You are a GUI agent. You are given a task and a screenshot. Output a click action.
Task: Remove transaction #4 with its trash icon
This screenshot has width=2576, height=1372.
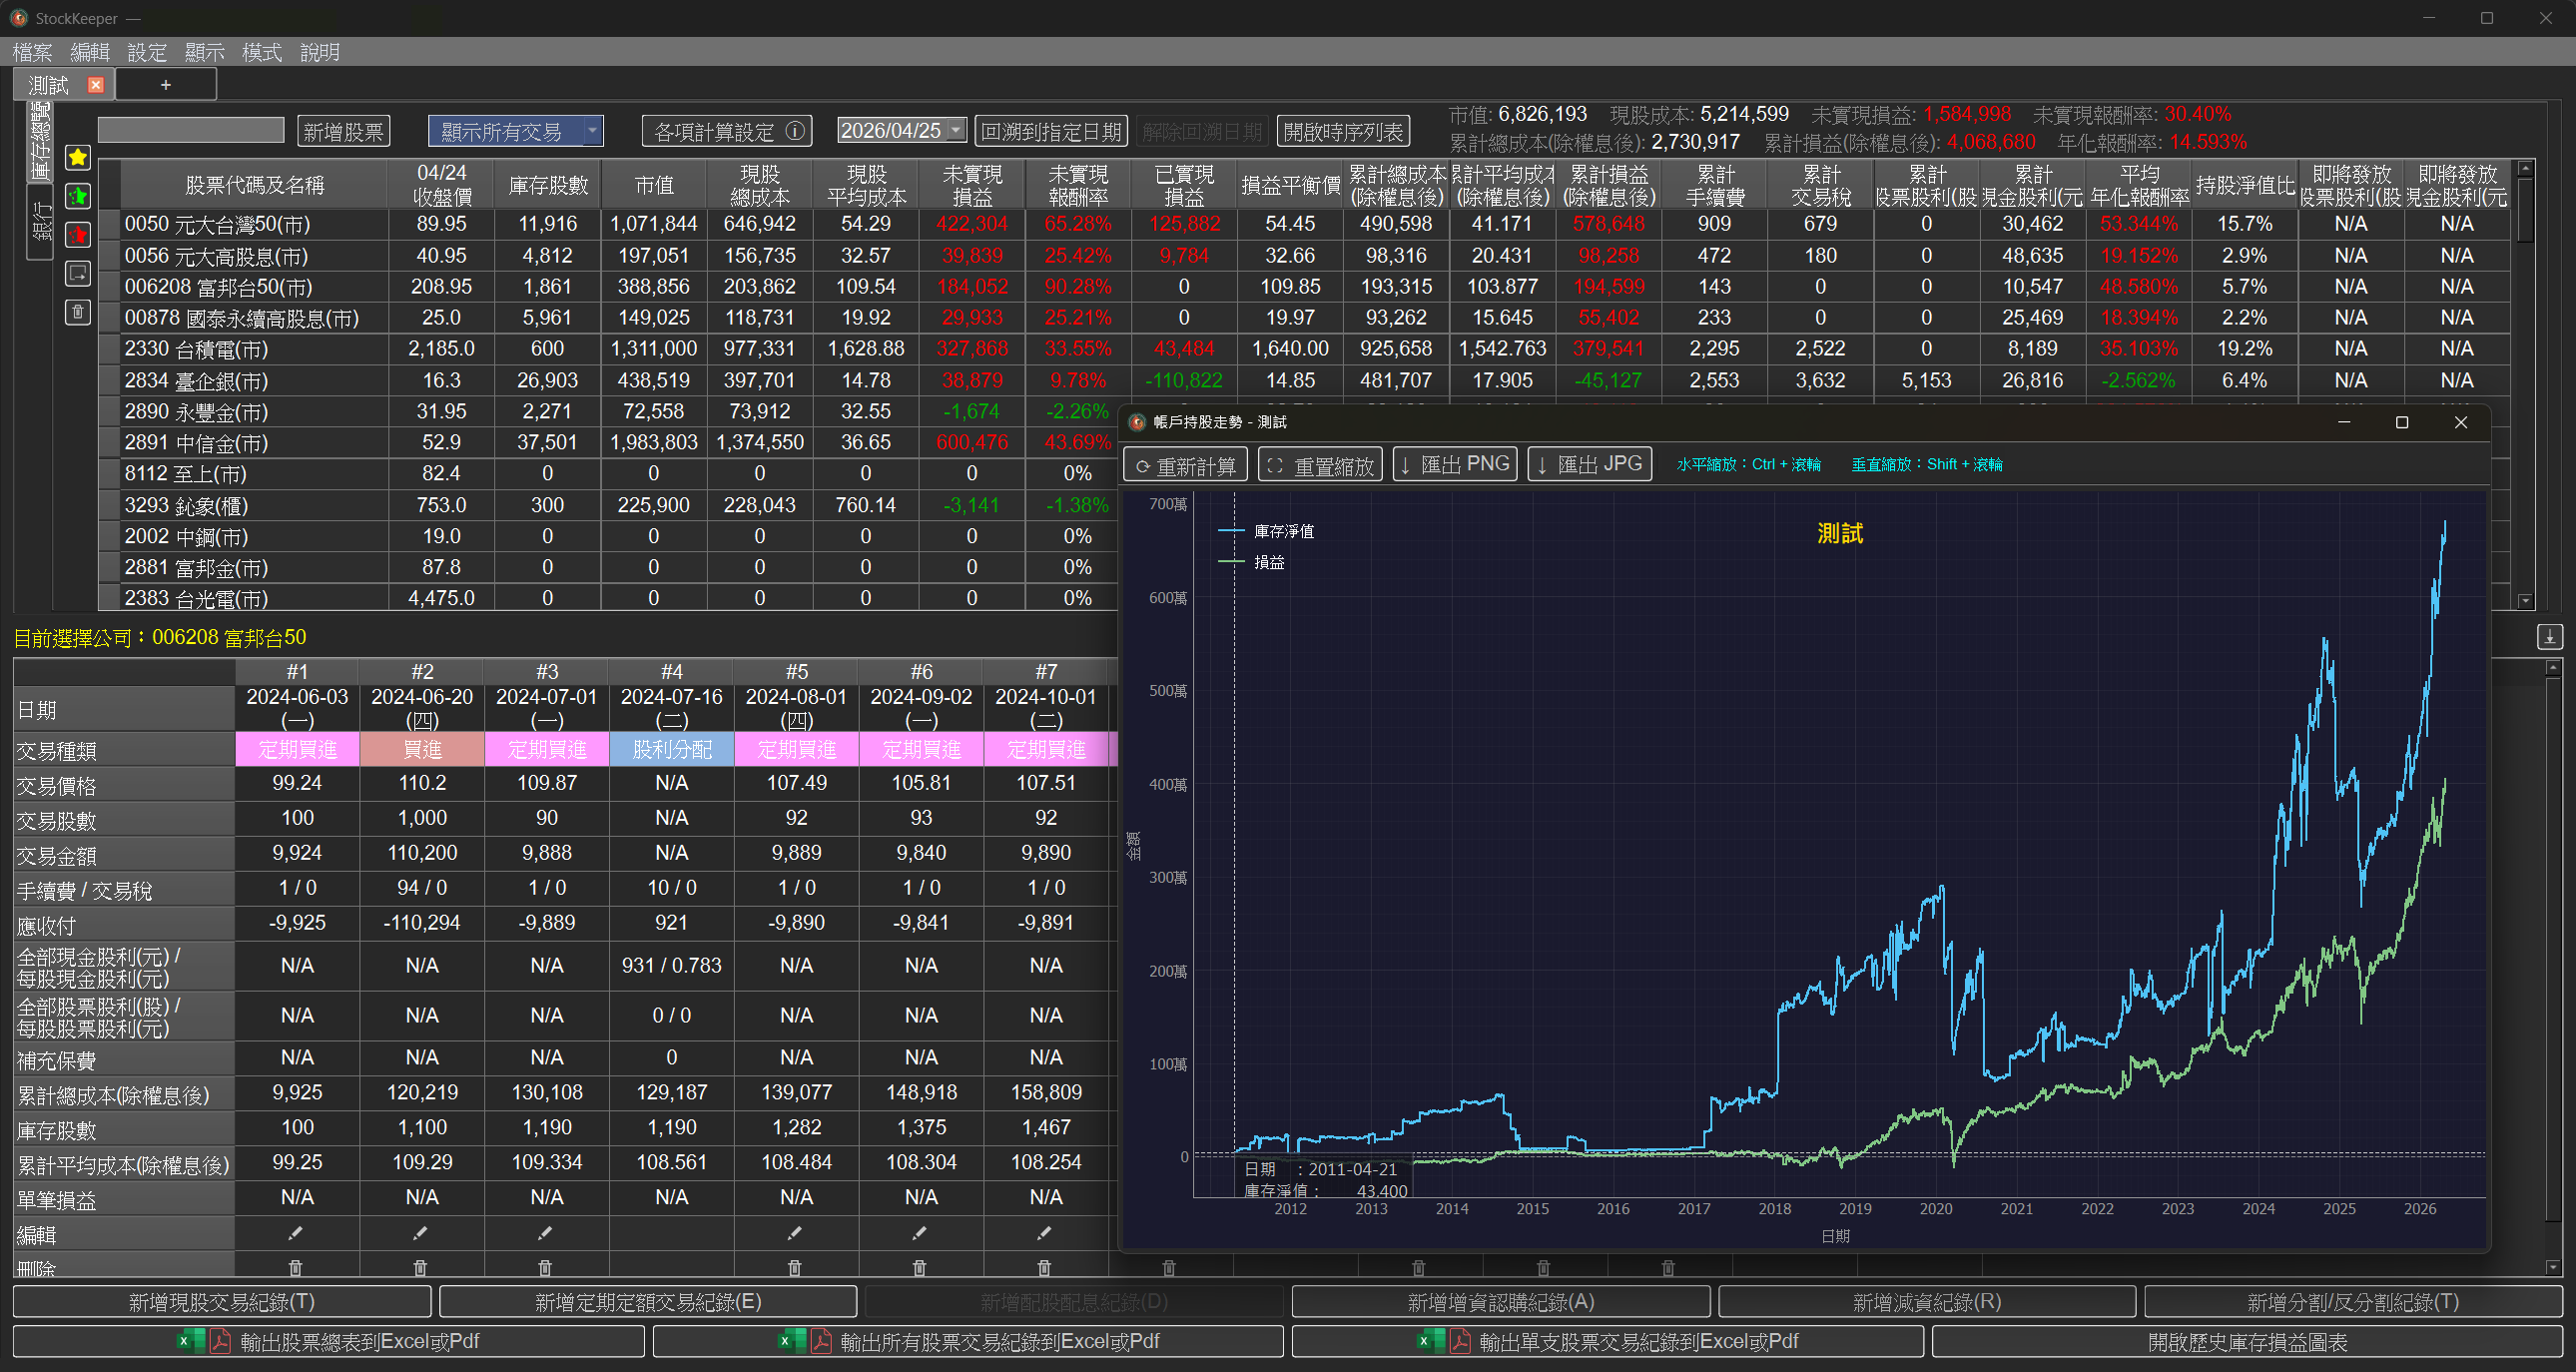[x=672, y=1267]
